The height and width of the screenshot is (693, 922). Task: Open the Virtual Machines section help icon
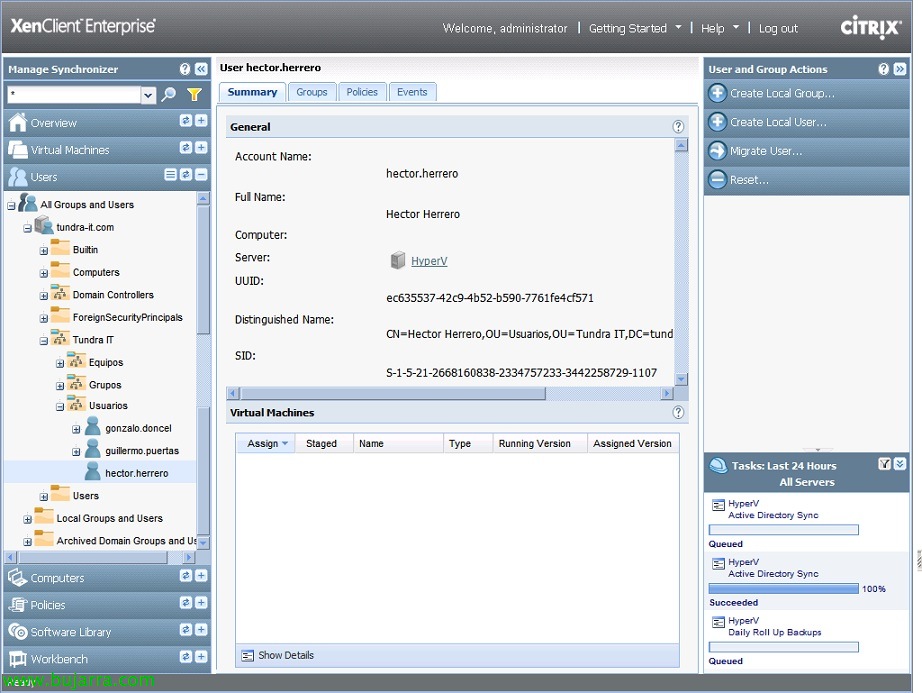tap(678, 412)
